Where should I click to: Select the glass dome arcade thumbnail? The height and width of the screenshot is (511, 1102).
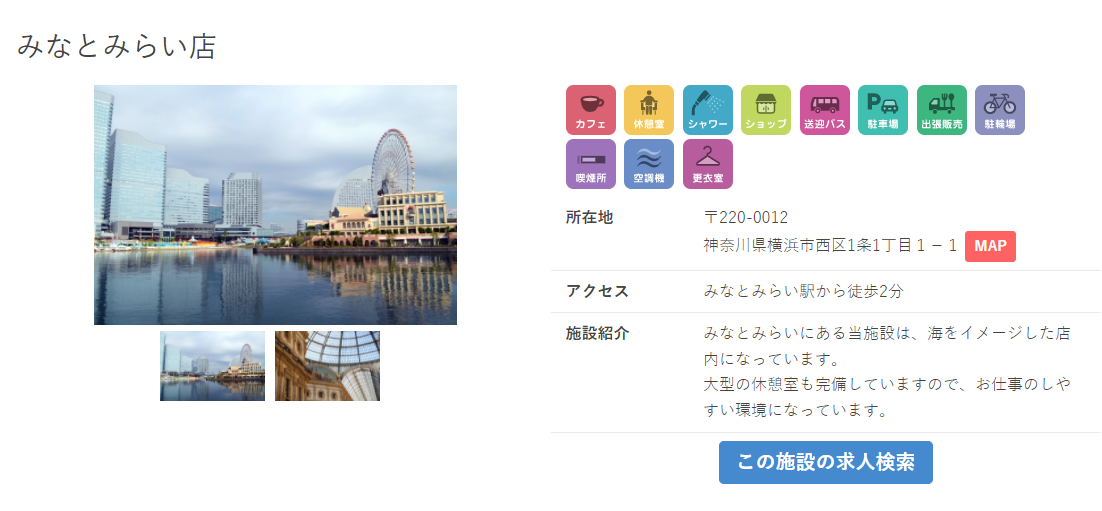[328, 366]
